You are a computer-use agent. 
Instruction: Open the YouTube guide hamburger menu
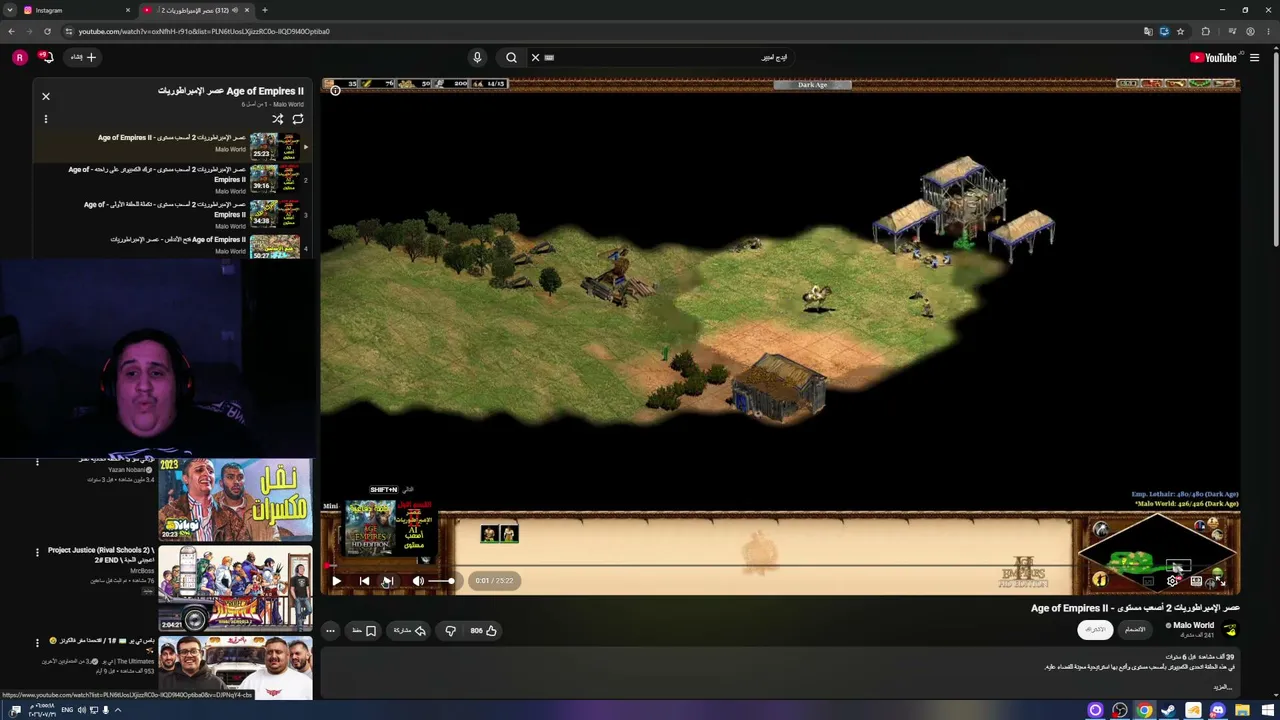coord(1254,58)
